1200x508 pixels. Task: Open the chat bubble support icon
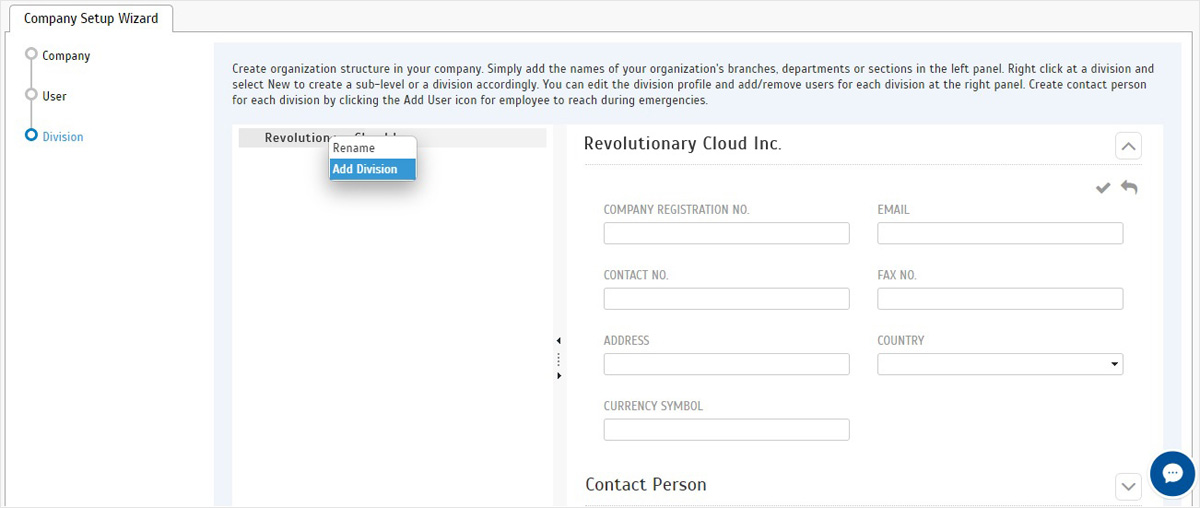[1173, 474]
